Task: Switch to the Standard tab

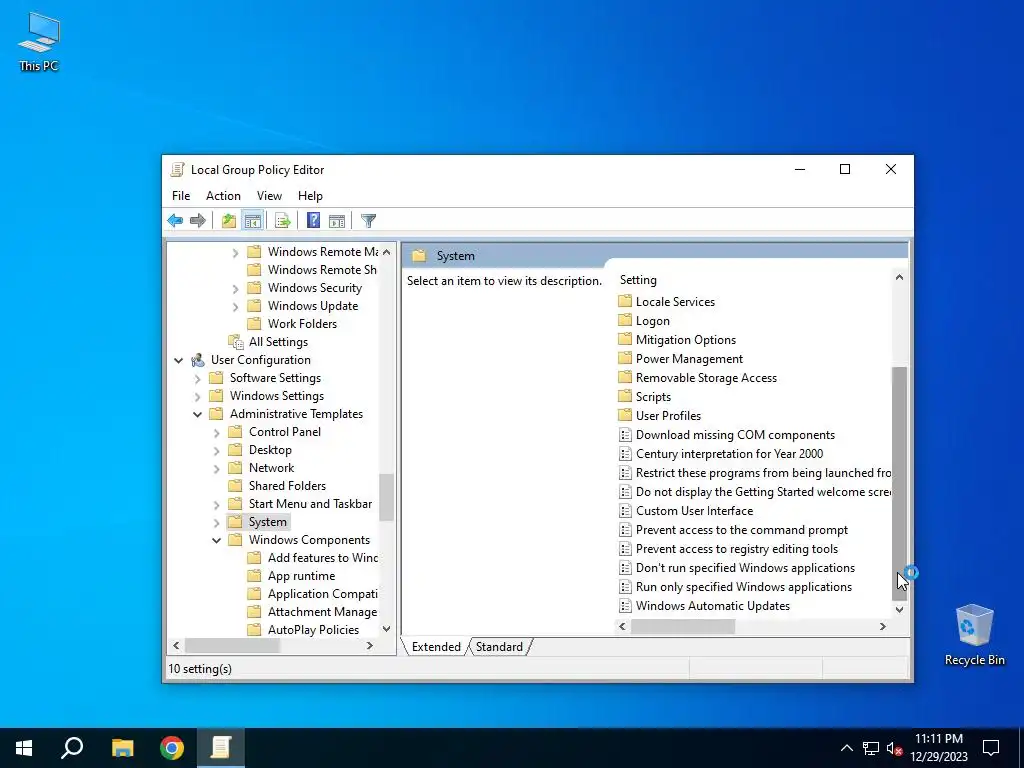Action: (499, 647)
